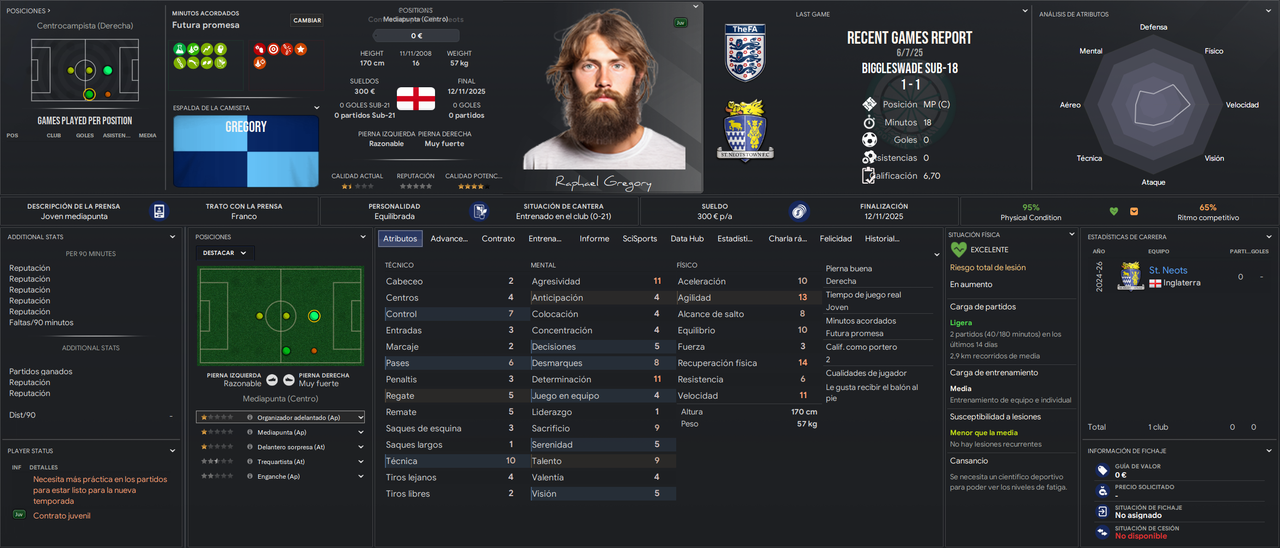Open the St. Neots club link
Viewport: 1280px width, 548px height.
[x=1168, y=270]
